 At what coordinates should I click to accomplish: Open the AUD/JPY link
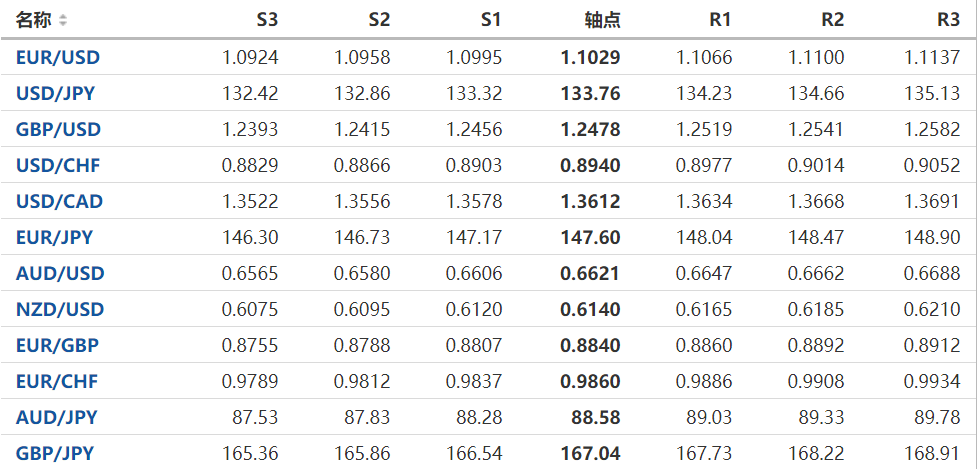point(56,417)
